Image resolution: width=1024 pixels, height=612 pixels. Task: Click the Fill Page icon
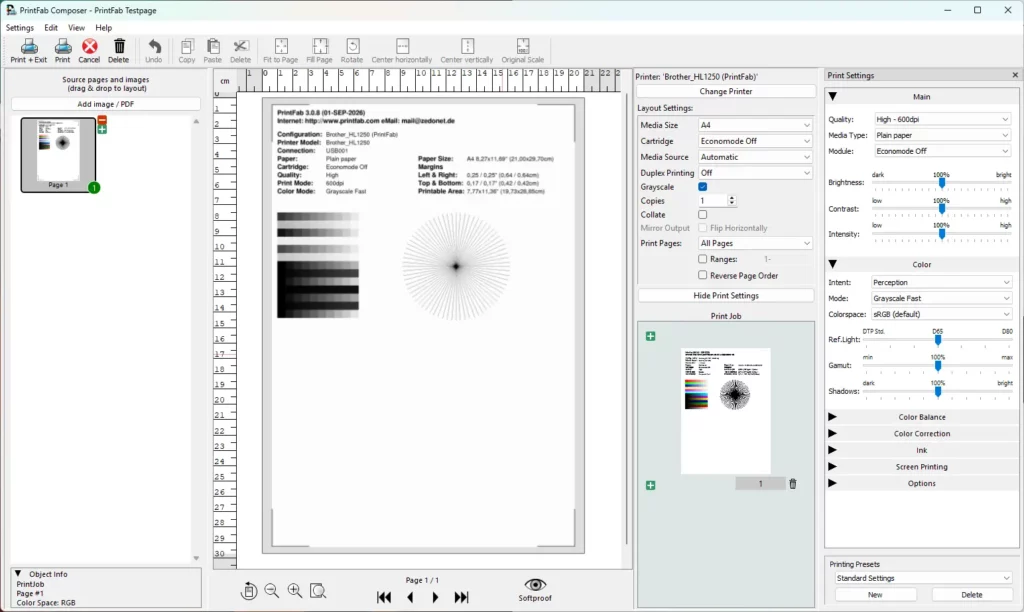(x=319, y=46)
